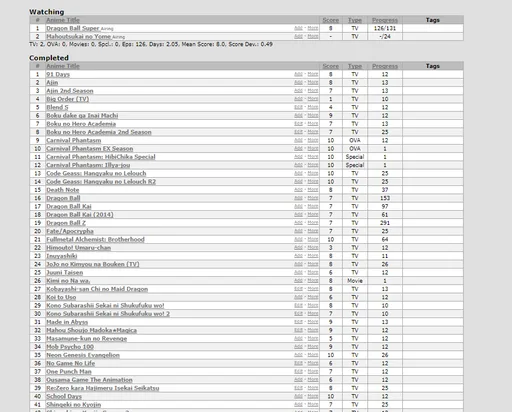This screenshot has width=512, height=412.
Task: Open the Dragon Ball Super anime link
Action: click(x=73, y=28)
